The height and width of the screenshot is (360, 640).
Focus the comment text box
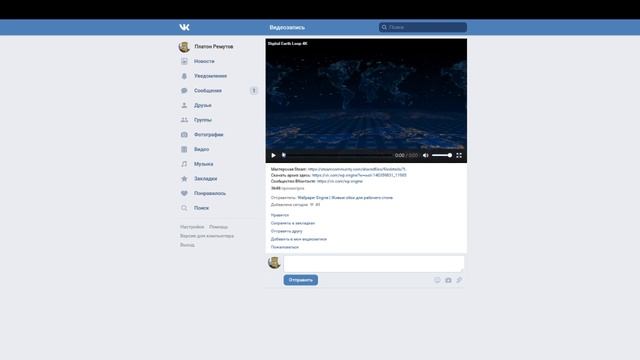[x=374, y=264]
